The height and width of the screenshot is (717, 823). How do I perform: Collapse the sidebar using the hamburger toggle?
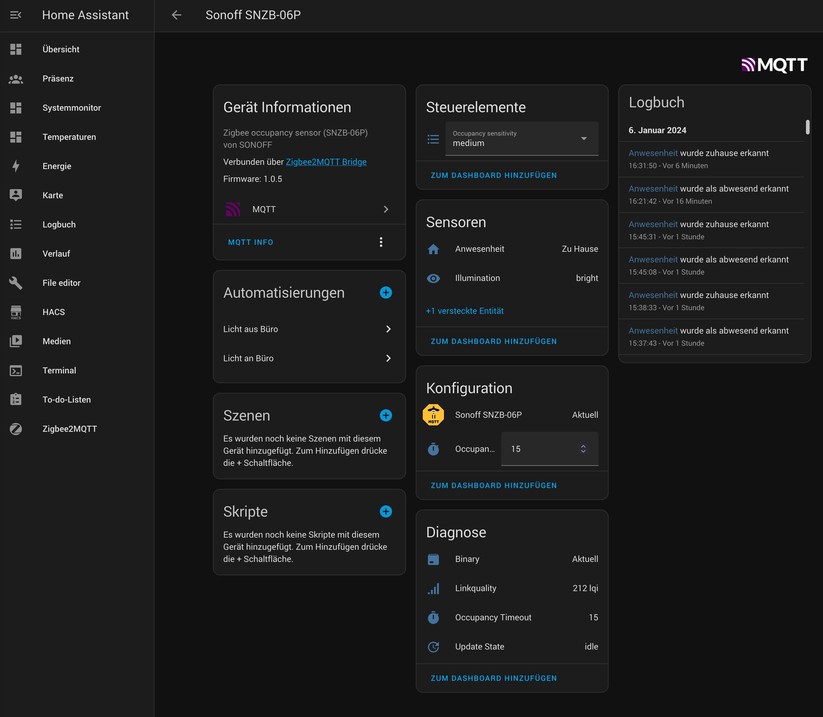[x=14, y=14]
